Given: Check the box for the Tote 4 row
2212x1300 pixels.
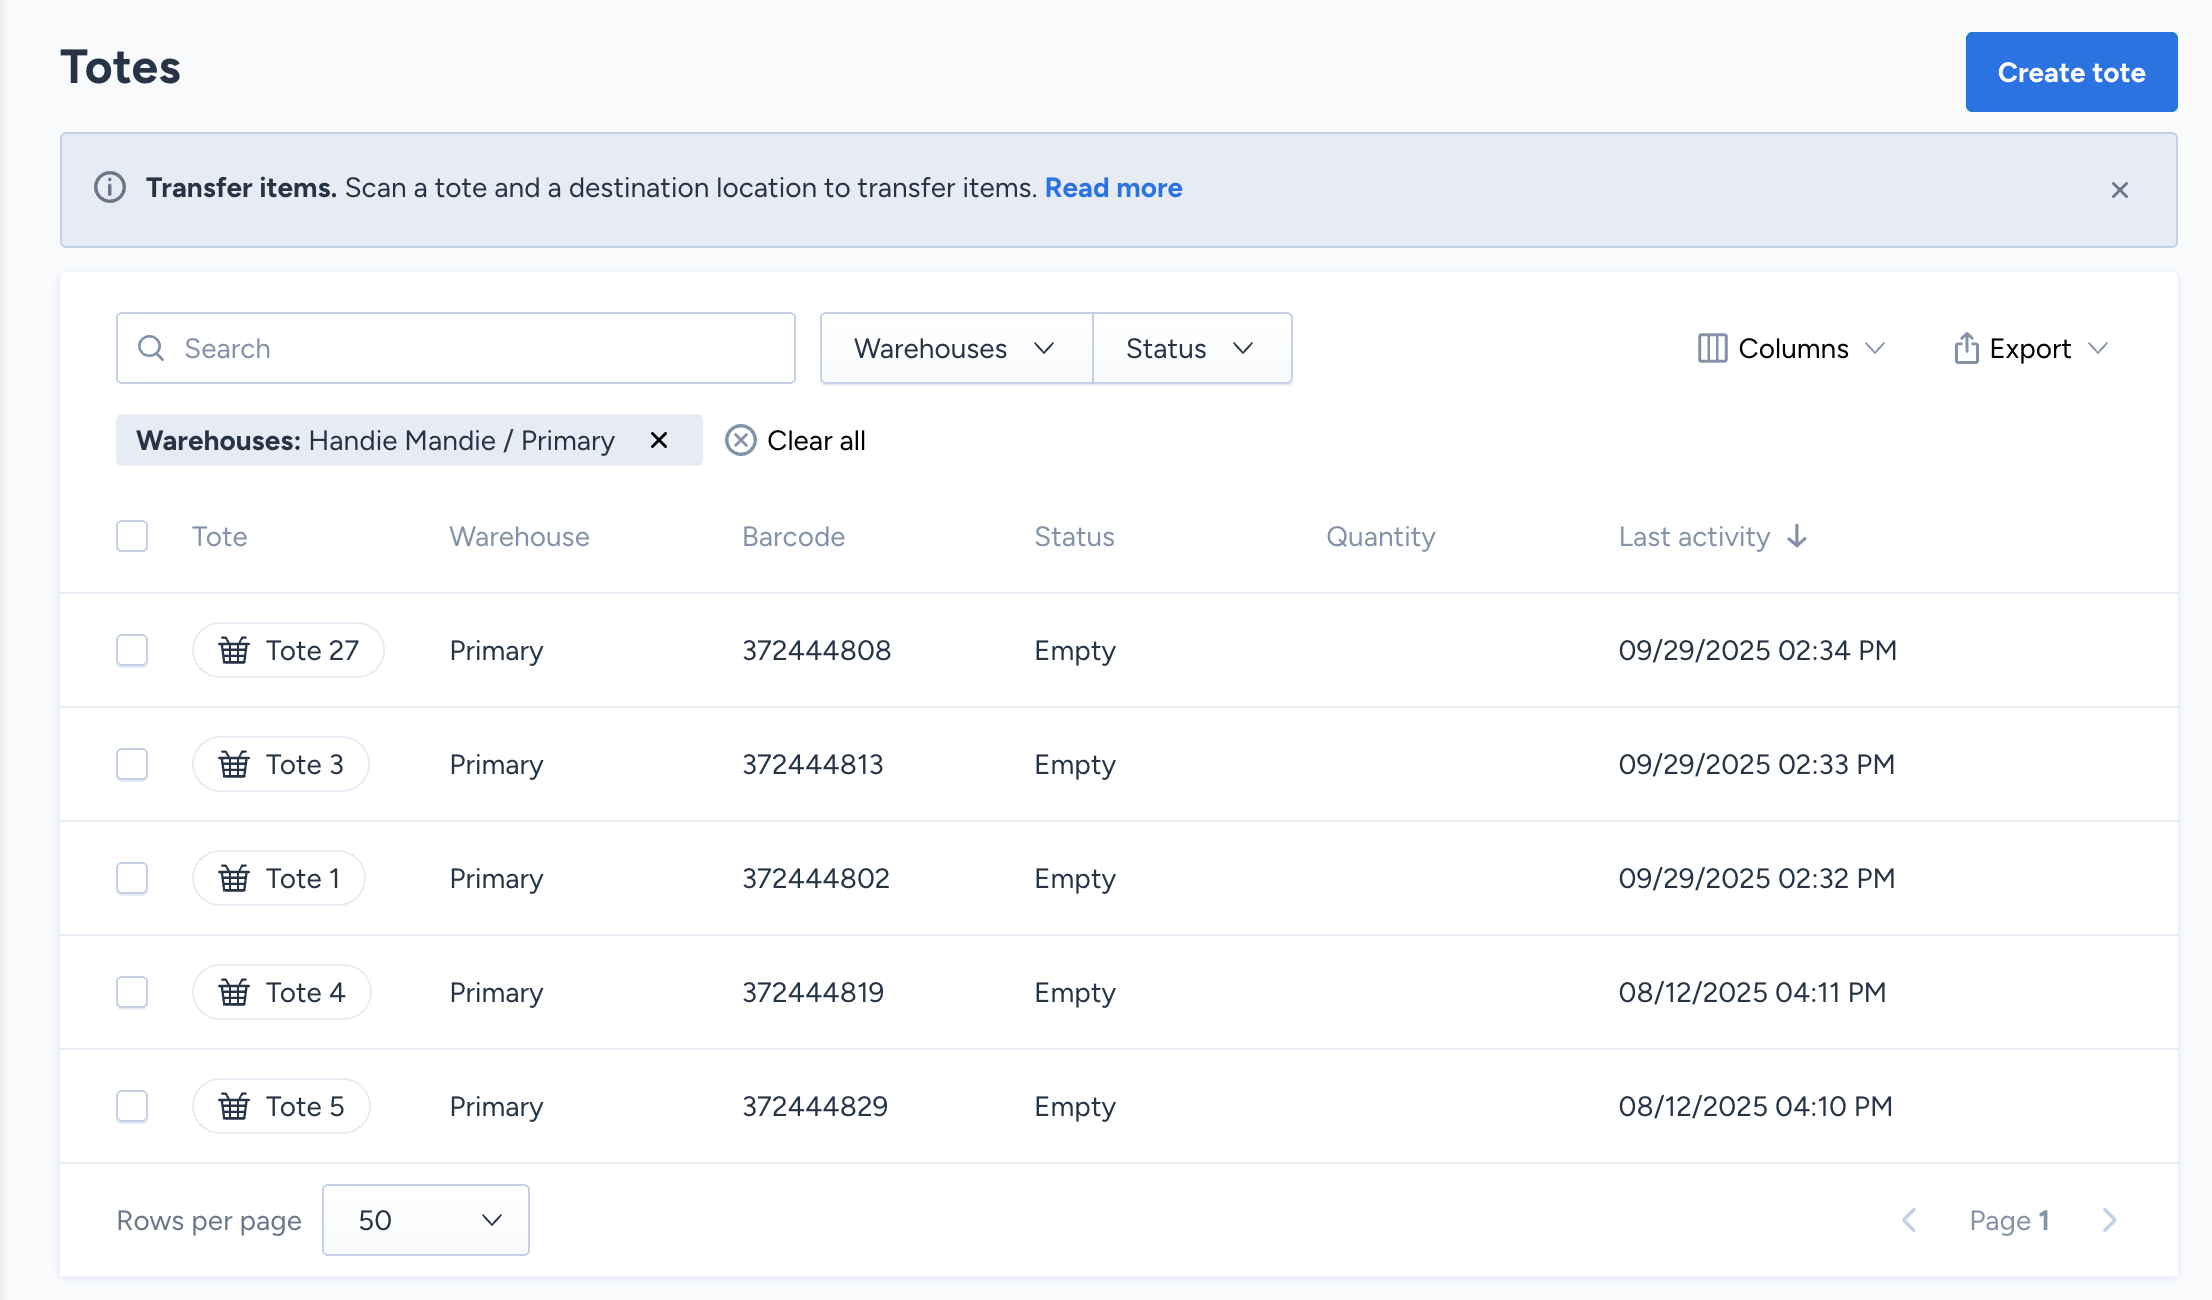Looking at the screenshot, I should pyautogui.click(x=132, y=992).
